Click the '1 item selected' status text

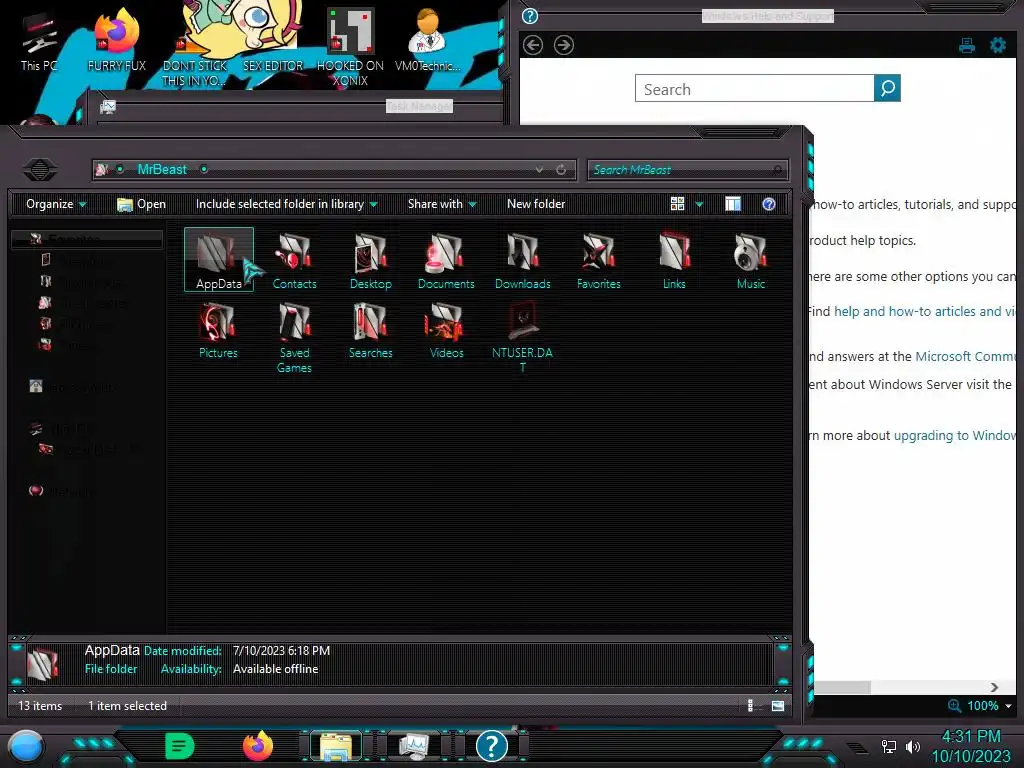pyautogui.click(x=127, y=706)
